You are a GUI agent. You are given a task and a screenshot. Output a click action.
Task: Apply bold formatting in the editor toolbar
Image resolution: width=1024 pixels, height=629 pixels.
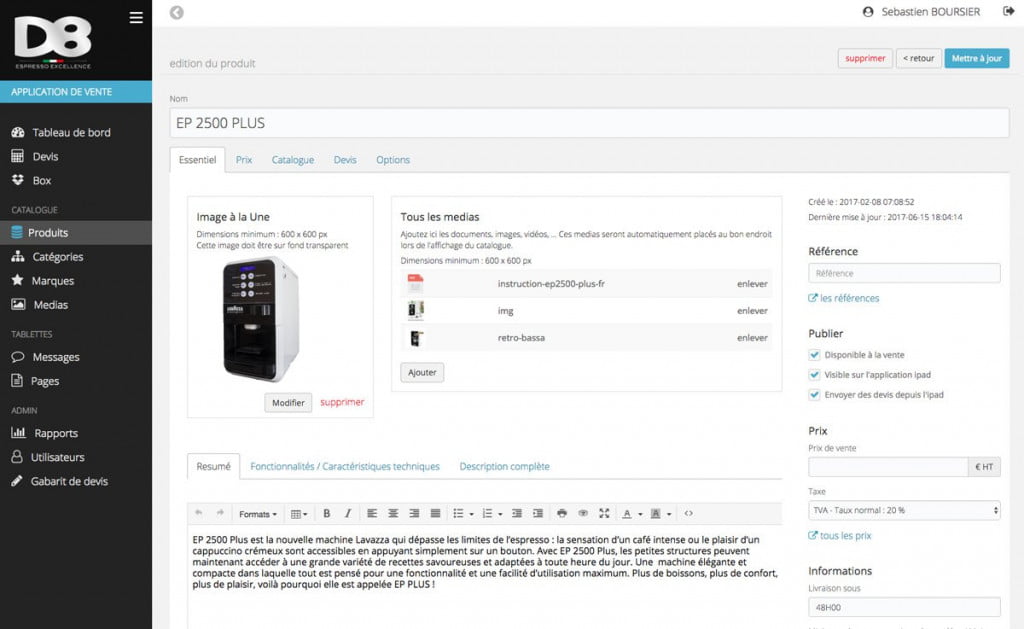coord(327,513)
